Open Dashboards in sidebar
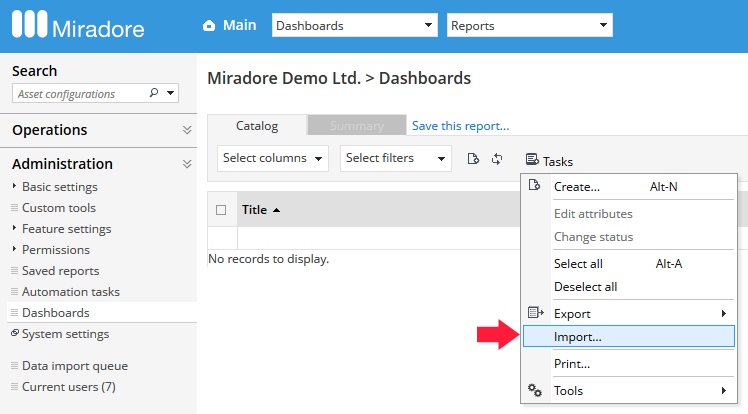The height and width of the screenshot is (414, 748). [55, 312]
